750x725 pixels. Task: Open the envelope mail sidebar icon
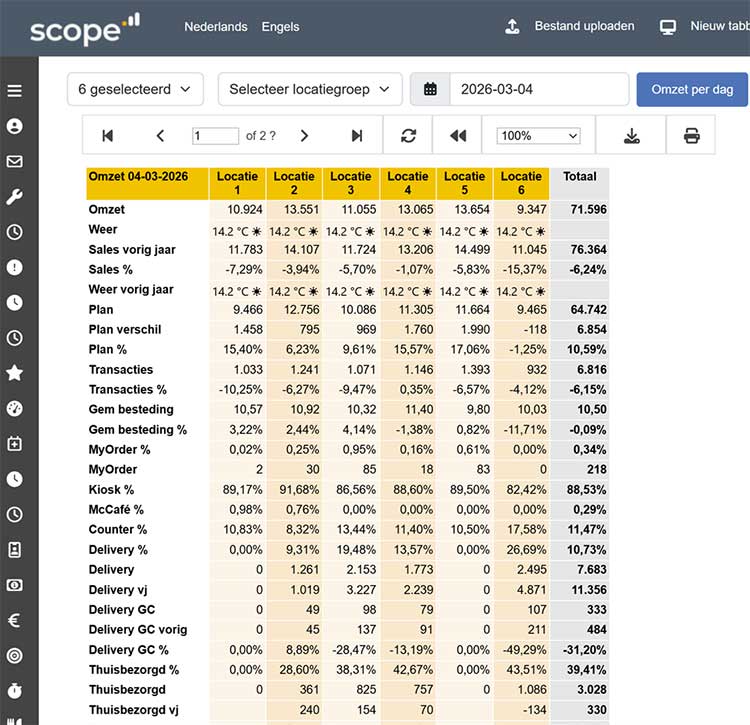pos(14,161)
